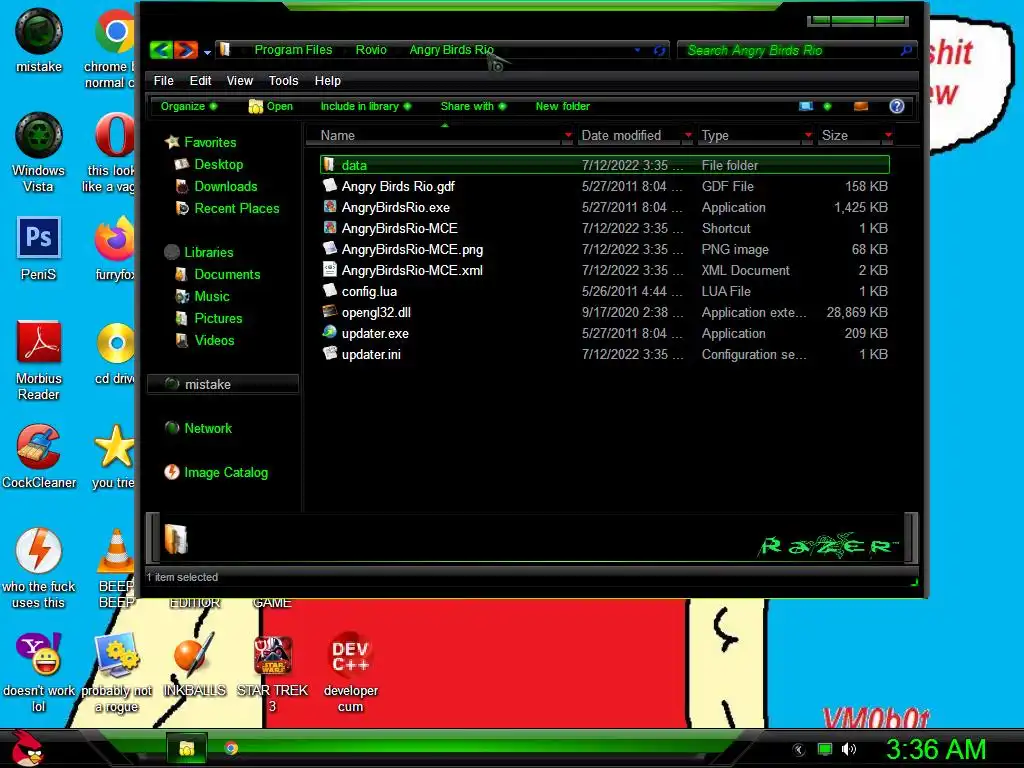Open the STAR TREK 3 desktop icon
The width and height of the screenshot is (1024, 768).
(x=272, y=674)
